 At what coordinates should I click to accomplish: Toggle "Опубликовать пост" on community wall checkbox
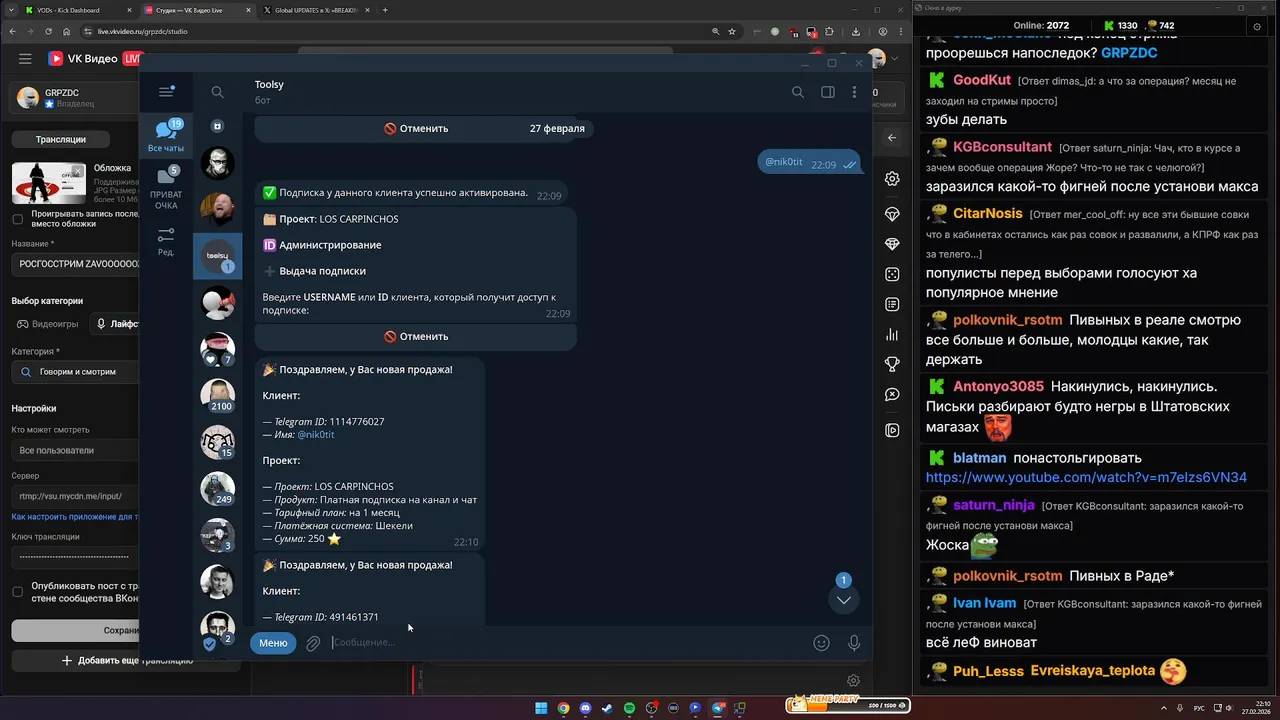tap(17, 591)
